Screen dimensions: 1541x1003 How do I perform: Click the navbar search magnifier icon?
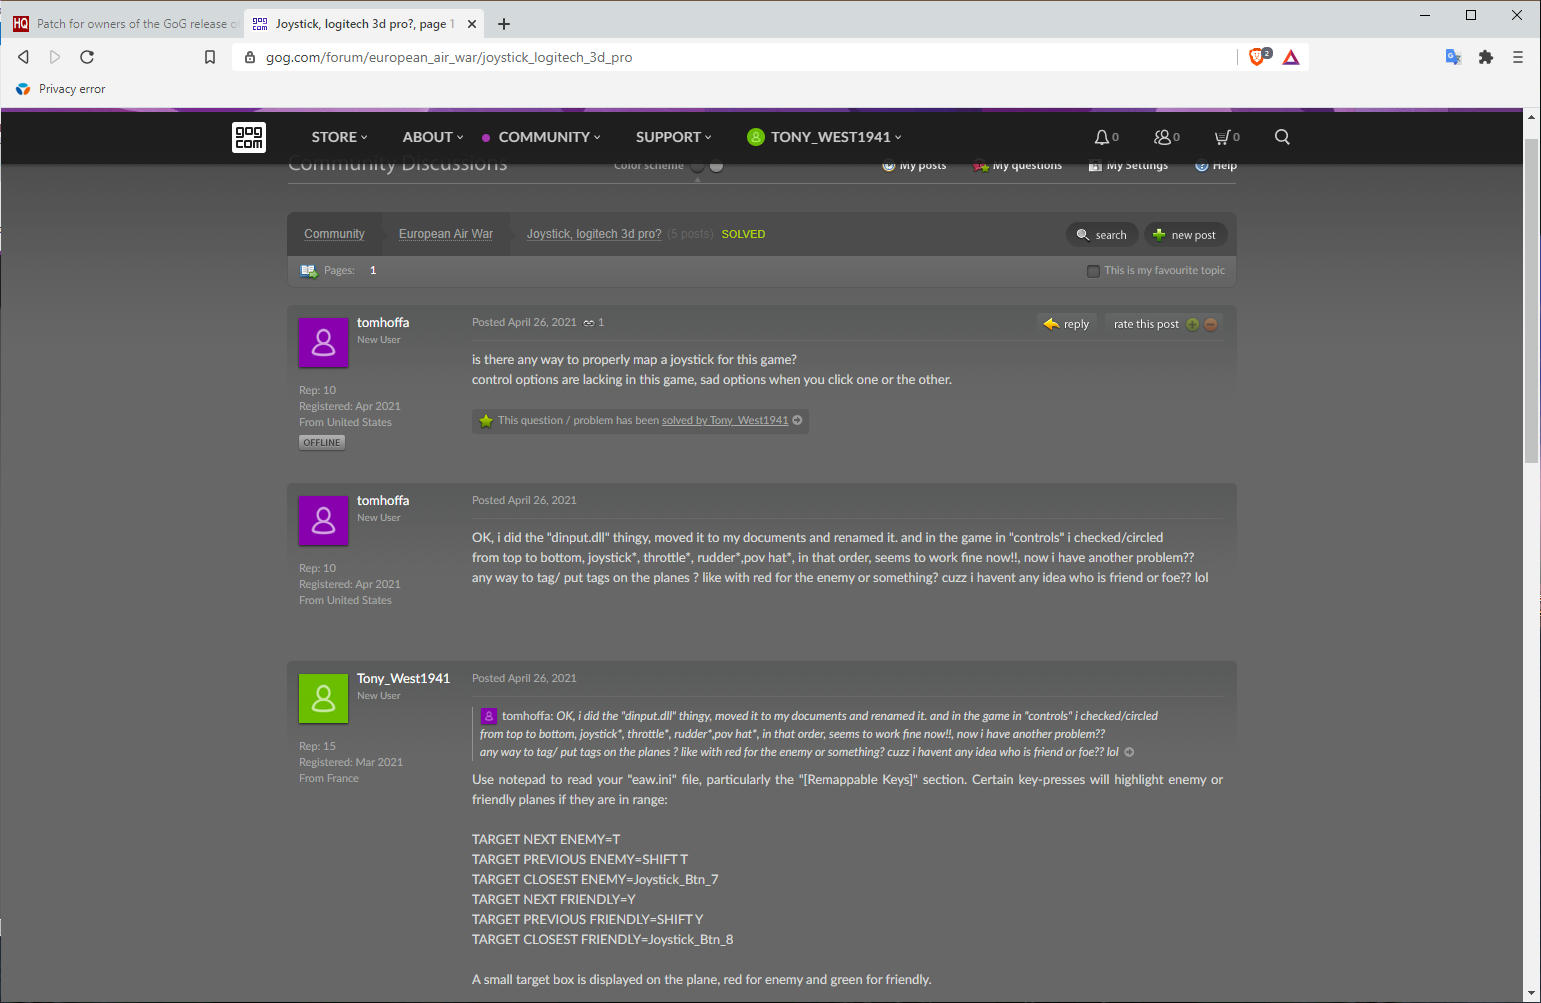pos(1282,137)
